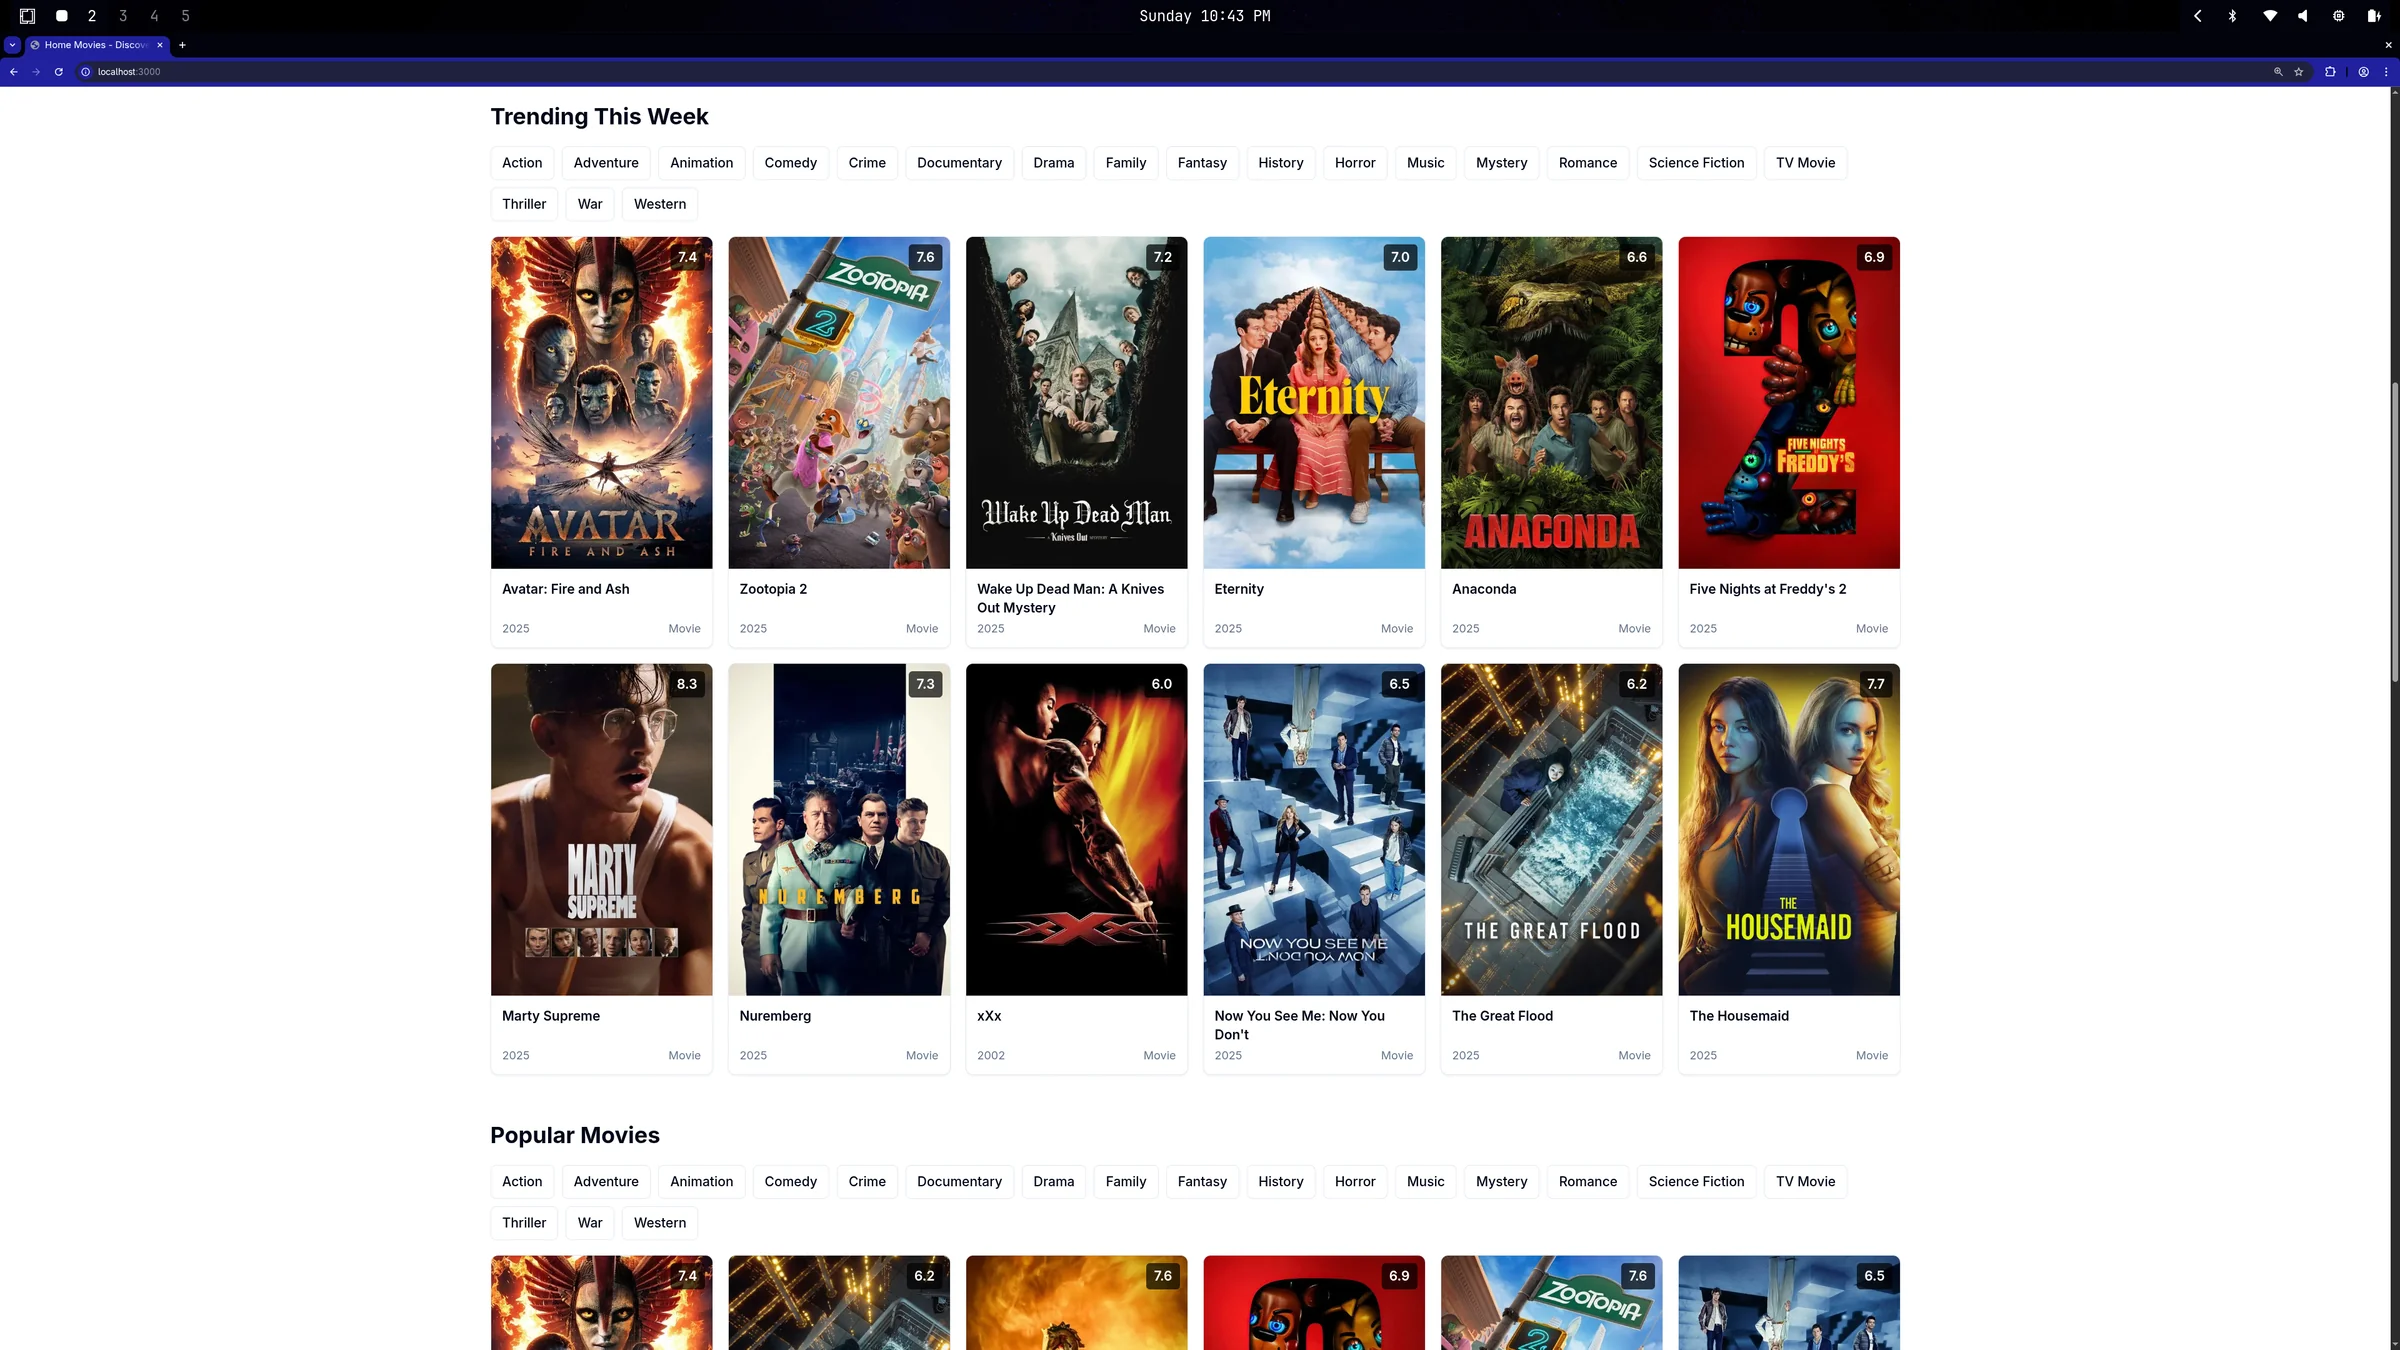Select Fantasy genre under Trending This Week
The image size is (2400, 1350).
coord(1202,163)
